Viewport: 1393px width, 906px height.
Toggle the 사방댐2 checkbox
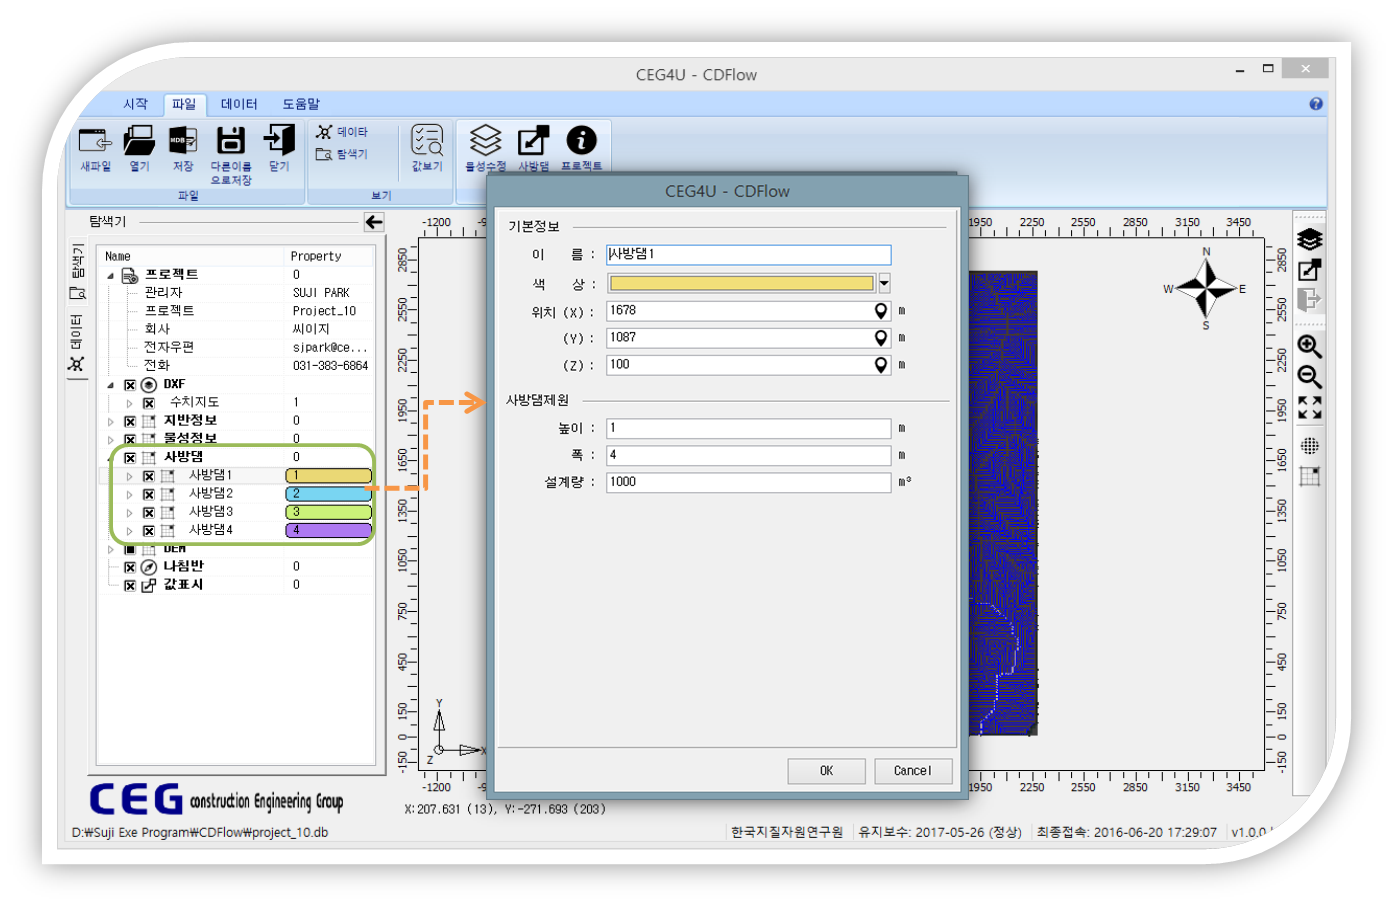(149, 494)
